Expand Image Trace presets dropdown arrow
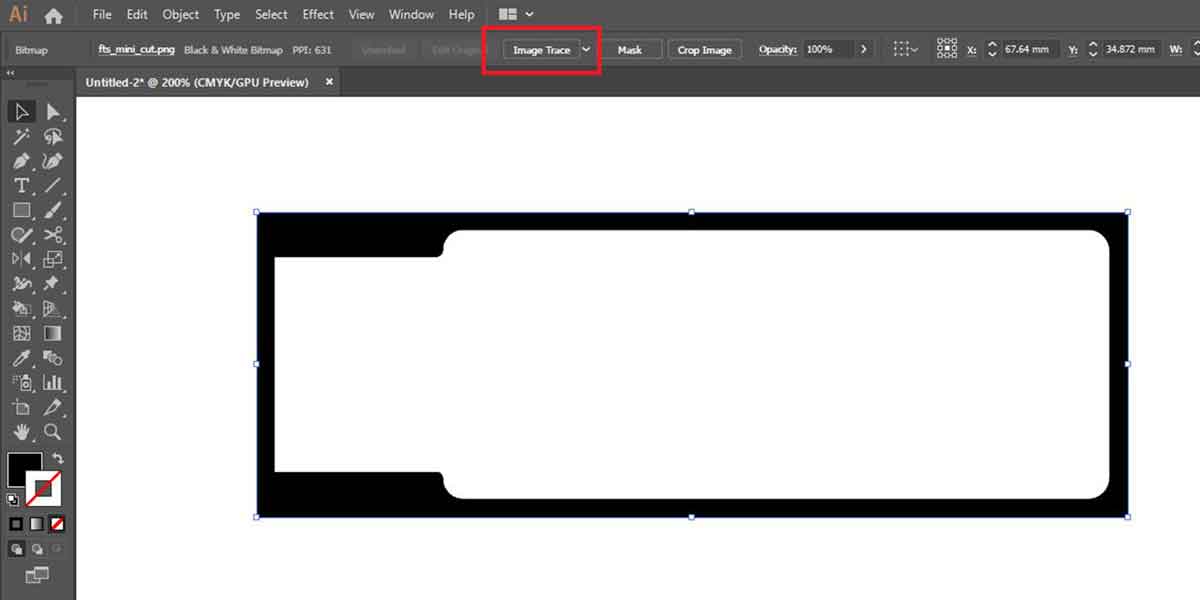This screenshot has width=1200, height=600. tap(587, 50)
